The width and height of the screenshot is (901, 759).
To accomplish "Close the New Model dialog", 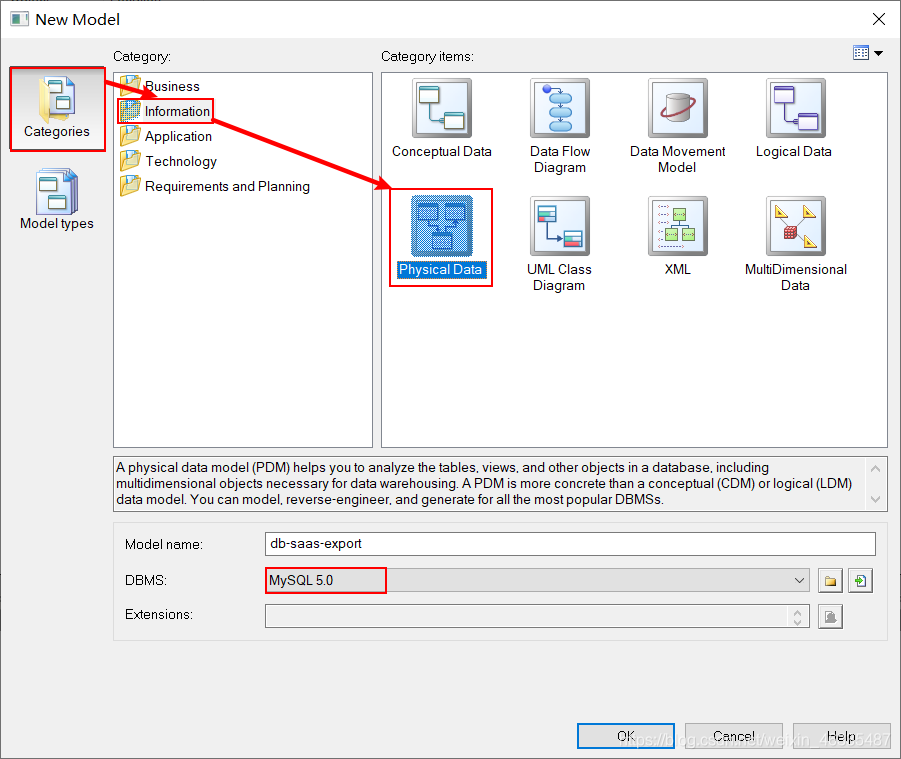I will (x=879, y=19).
